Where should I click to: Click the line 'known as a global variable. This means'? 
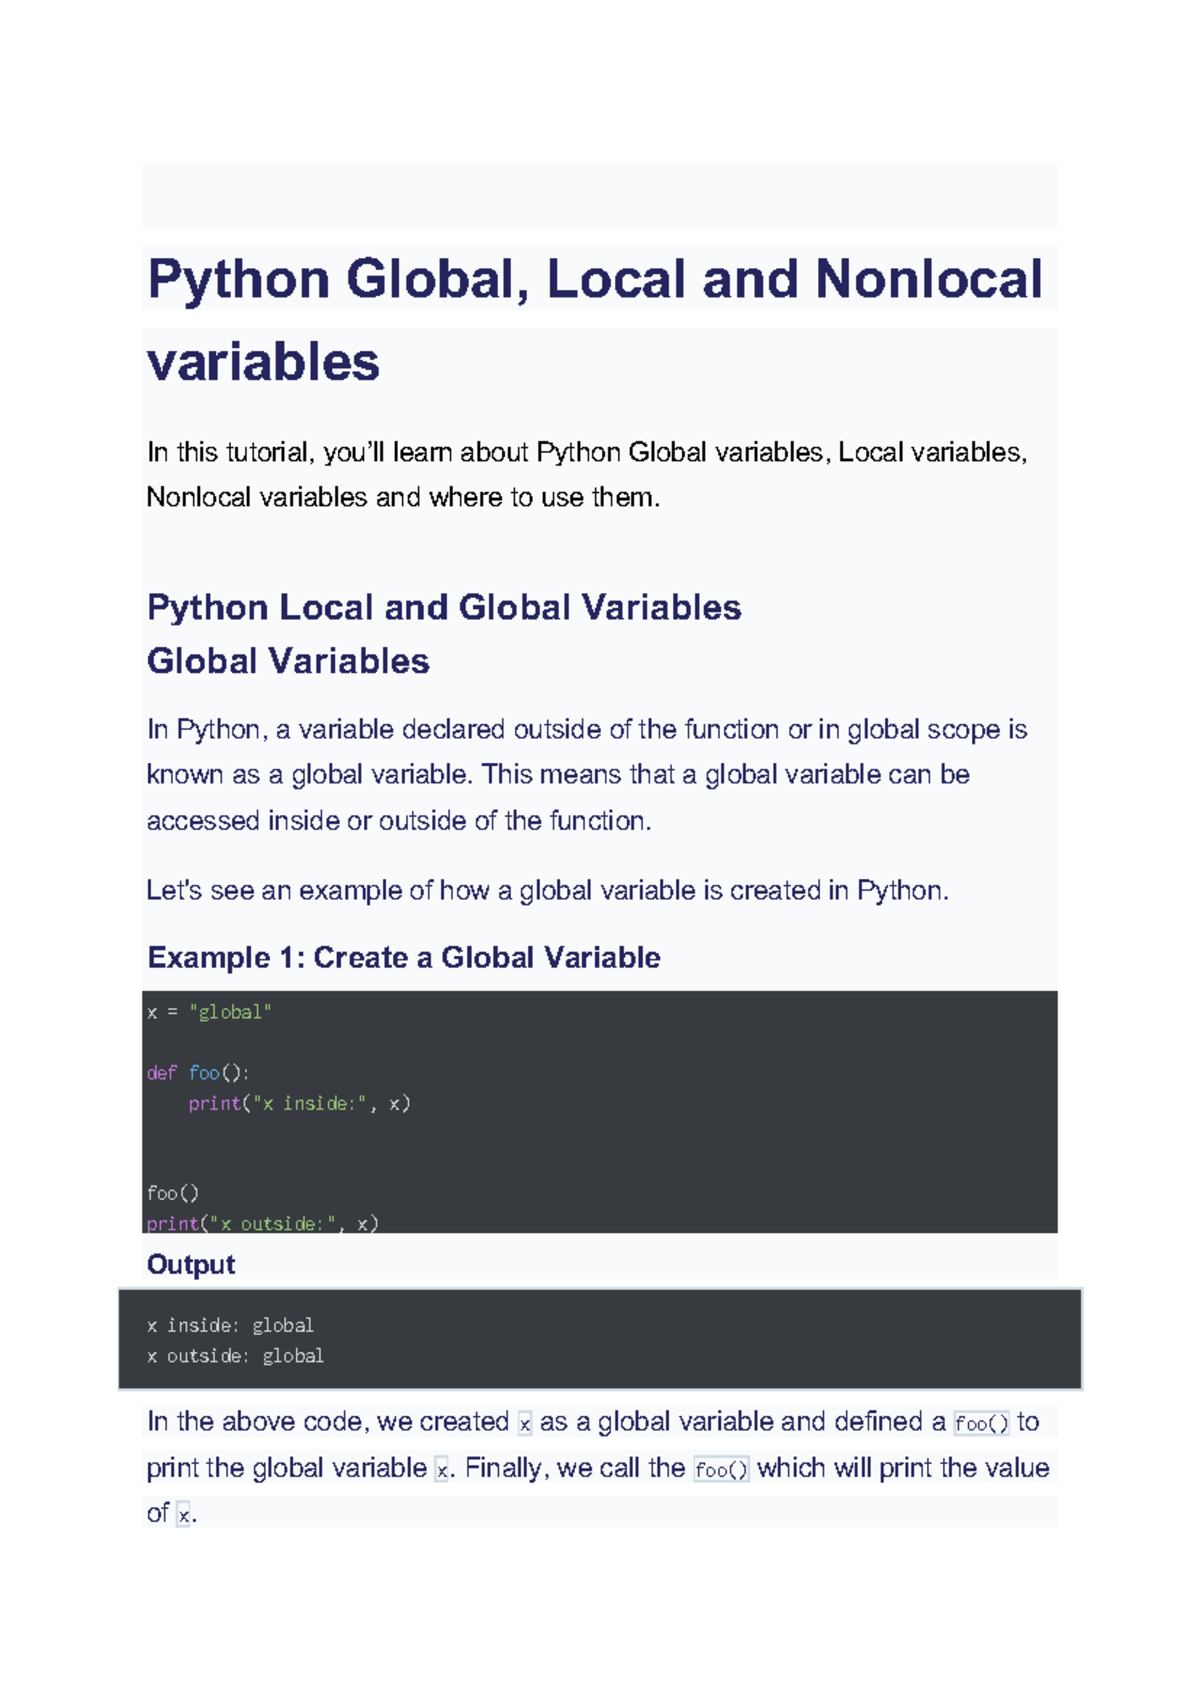558,775
